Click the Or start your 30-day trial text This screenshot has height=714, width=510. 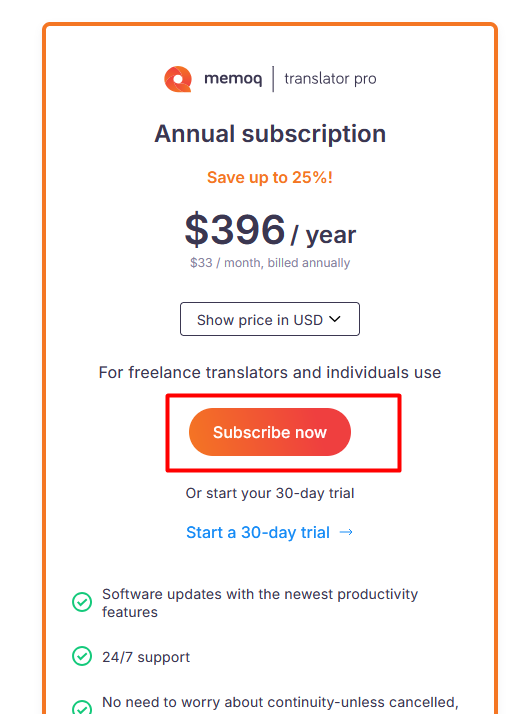270,493
